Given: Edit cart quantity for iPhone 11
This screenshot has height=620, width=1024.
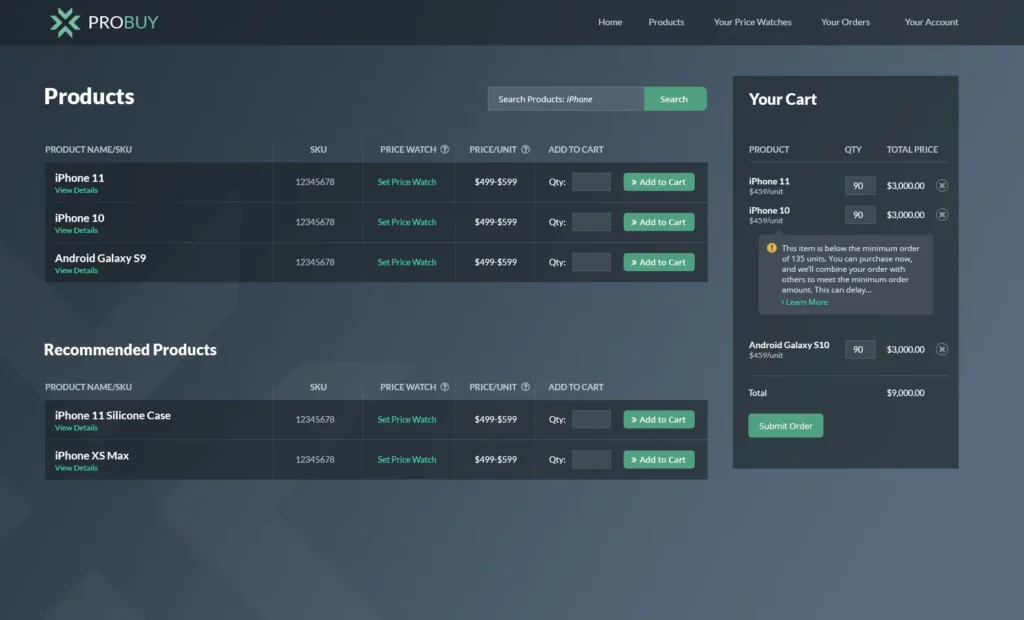Looking at the screenshot, I should tap(859, 186).
